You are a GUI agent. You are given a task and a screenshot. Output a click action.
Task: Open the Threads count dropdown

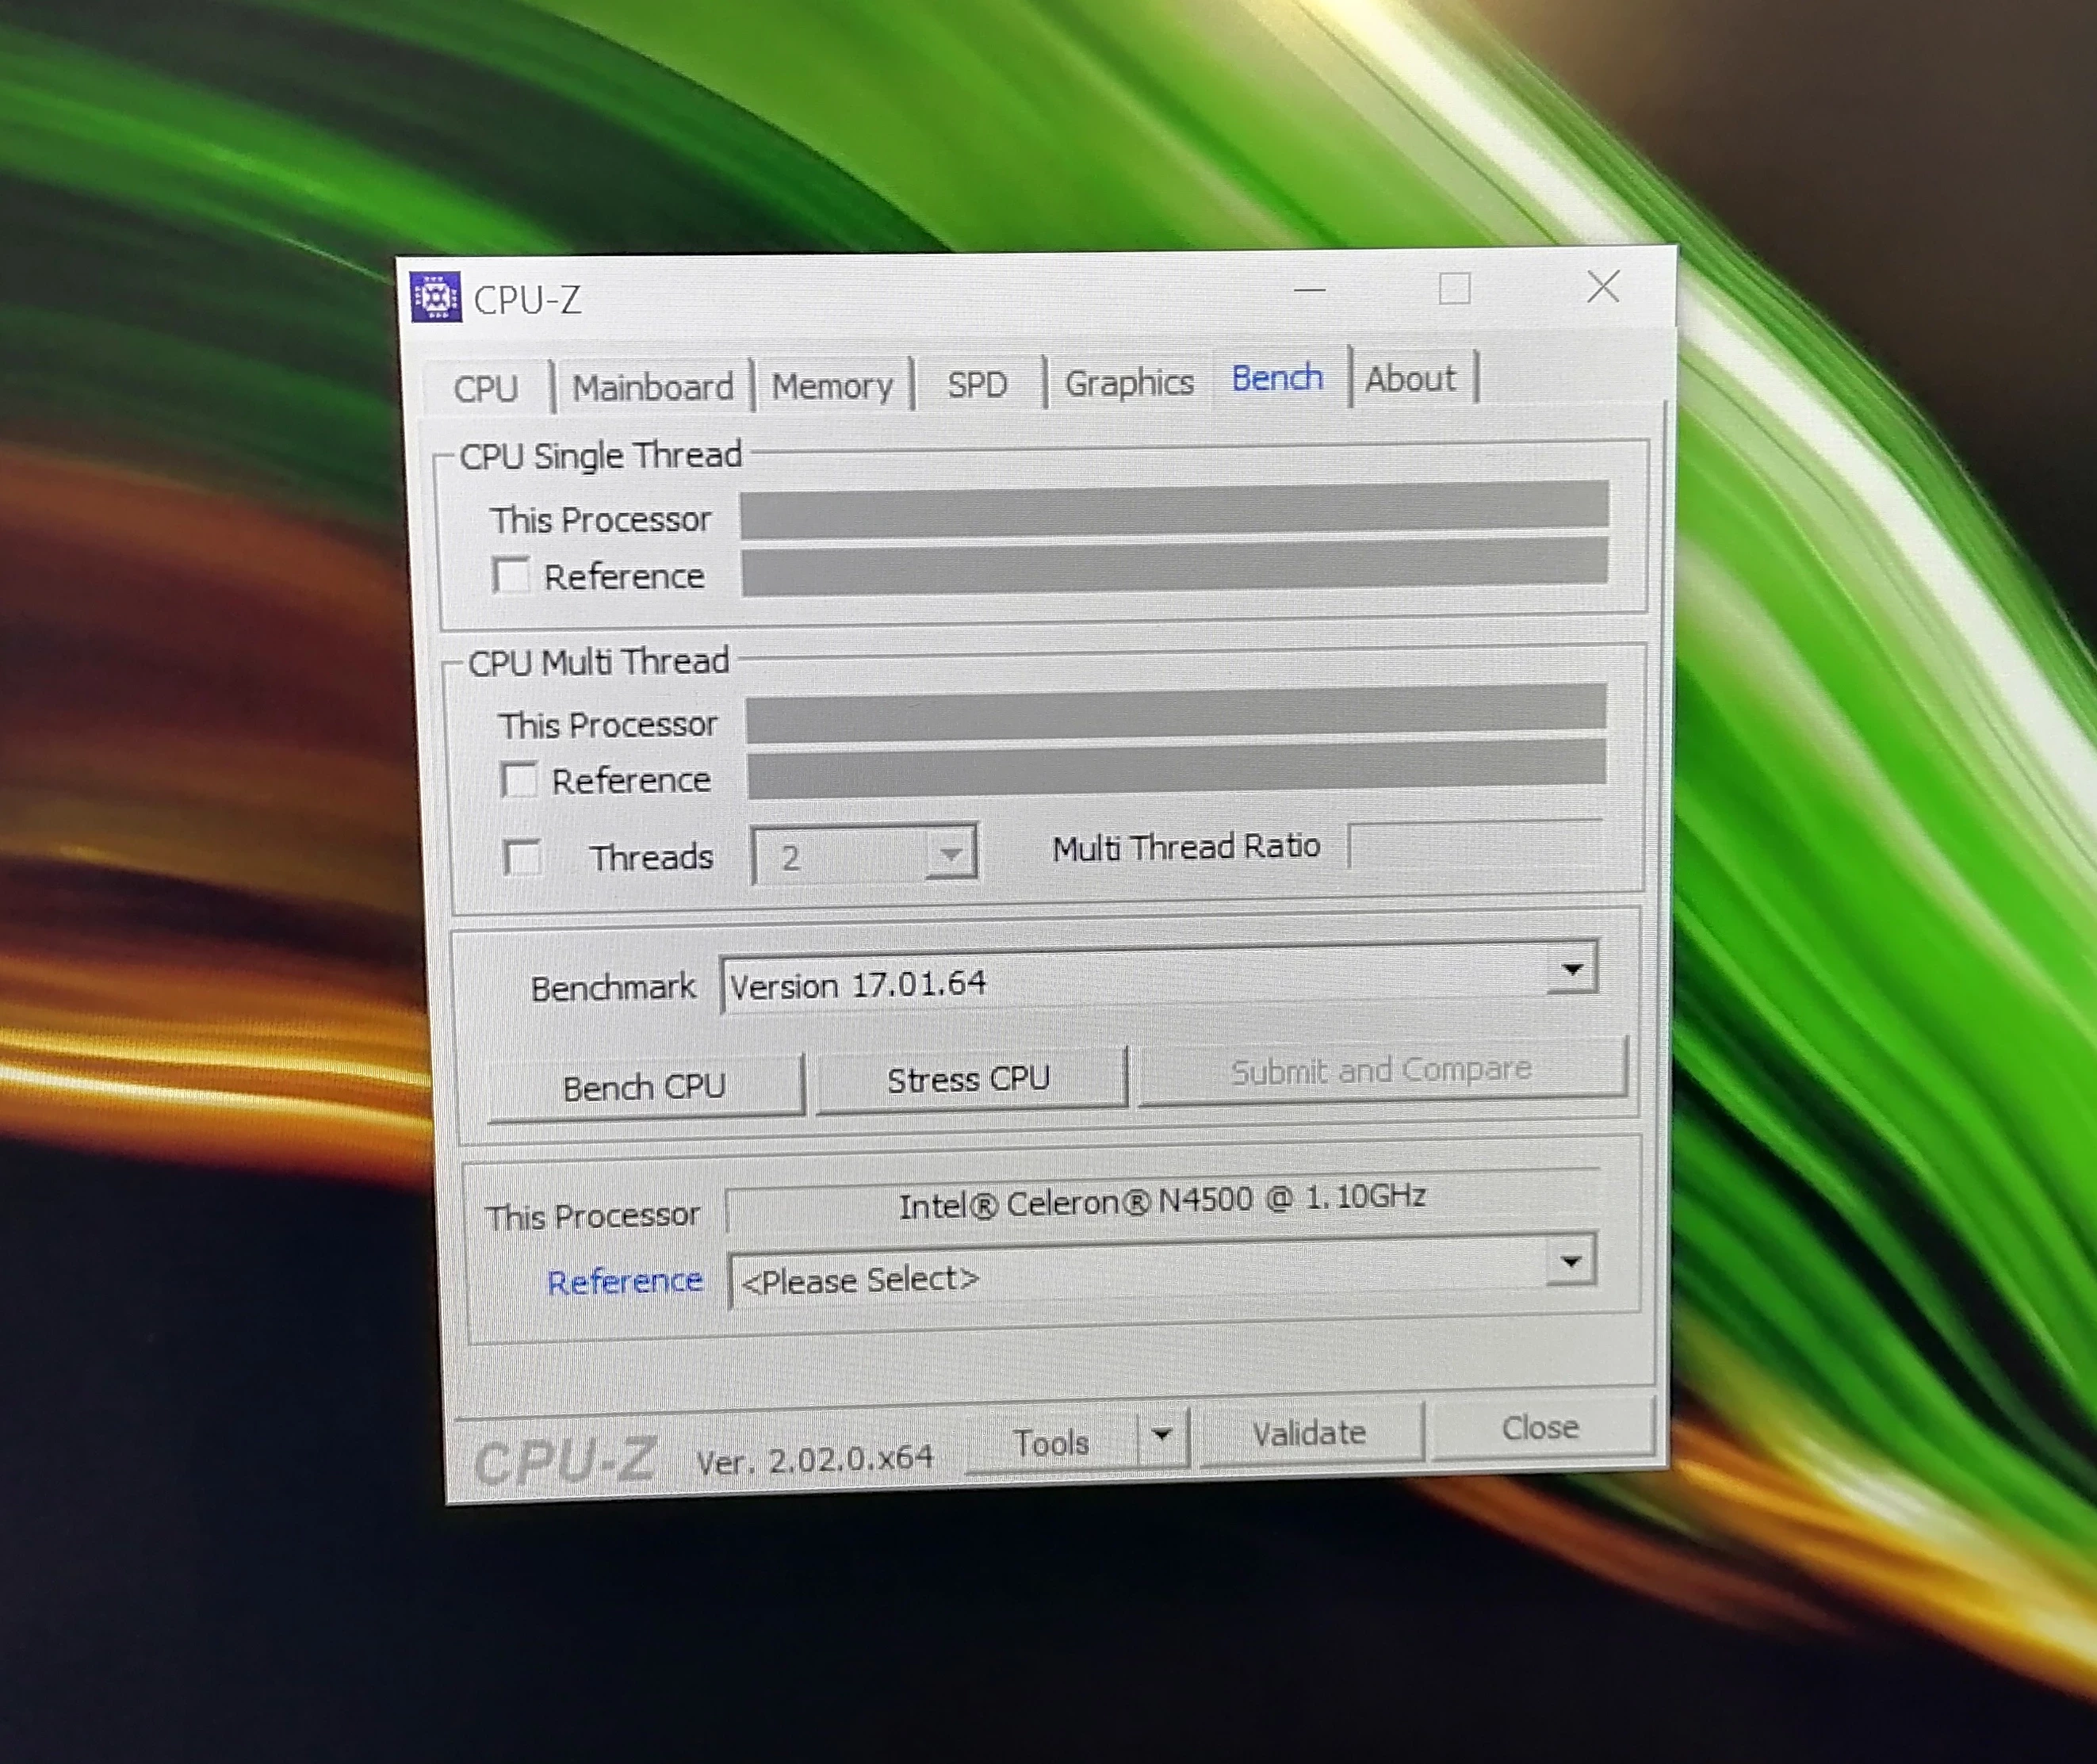coord(864,855)
